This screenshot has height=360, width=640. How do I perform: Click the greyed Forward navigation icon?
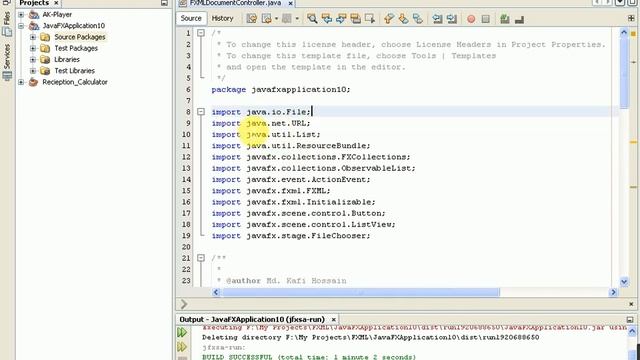click(x=287, y=19)
